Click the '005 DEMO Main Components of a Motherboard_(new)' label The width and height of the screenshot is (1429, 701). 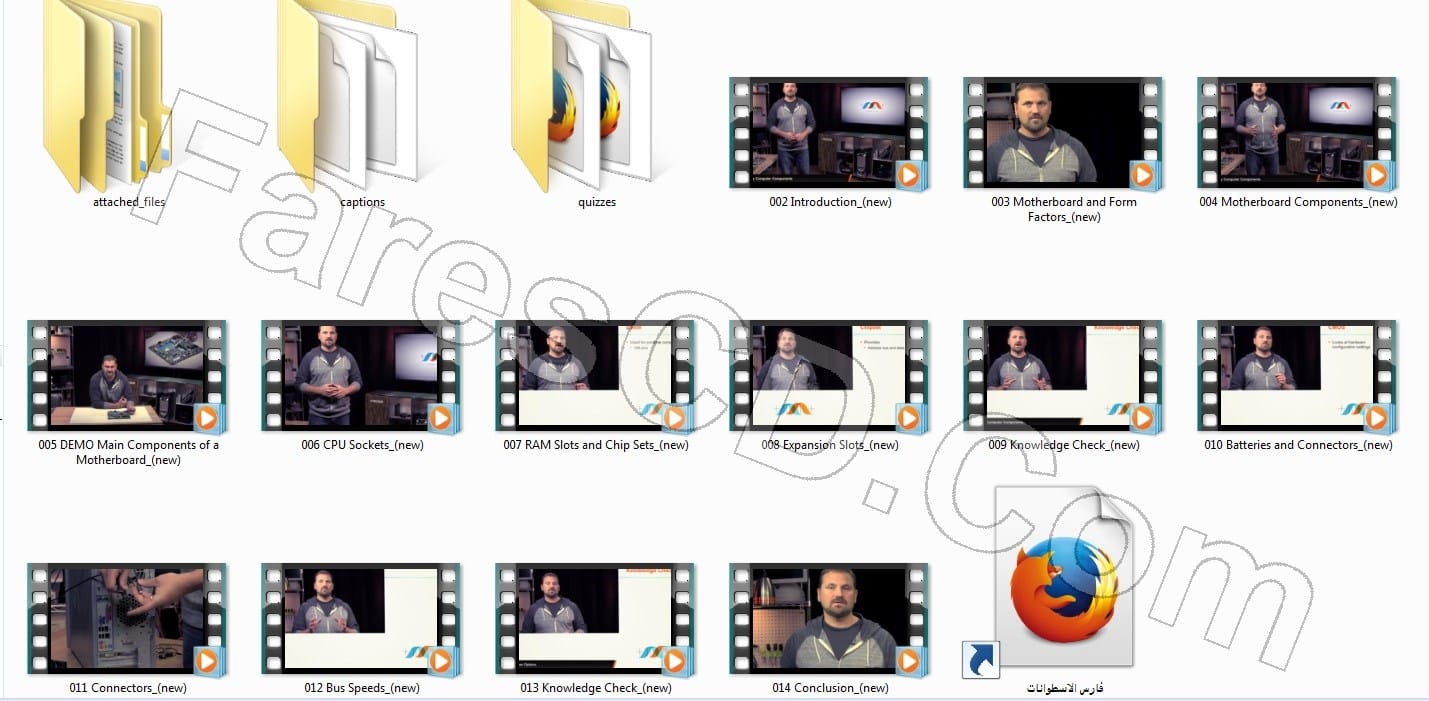click(x=128, y=452)
